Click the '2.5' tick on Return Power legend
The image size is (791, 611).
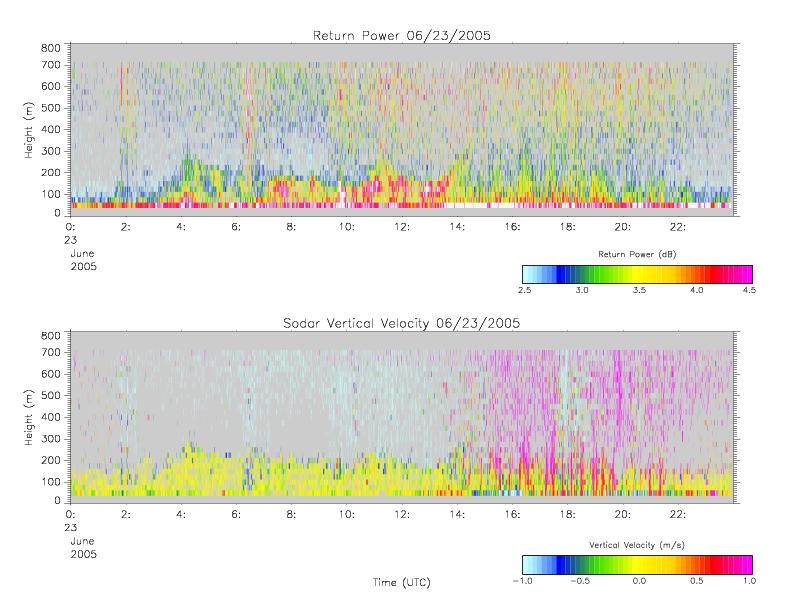point(524,290)
